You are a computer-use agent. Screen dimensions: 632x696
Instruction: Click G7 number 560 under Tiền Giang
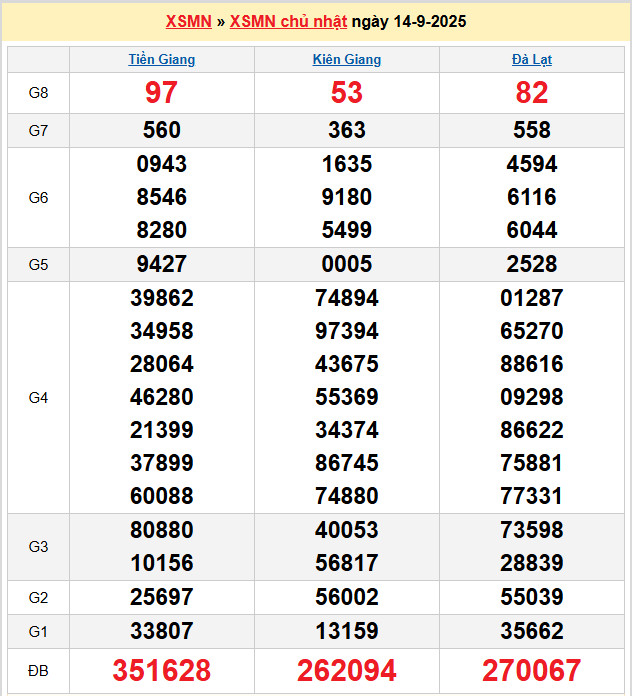point(162,130)
